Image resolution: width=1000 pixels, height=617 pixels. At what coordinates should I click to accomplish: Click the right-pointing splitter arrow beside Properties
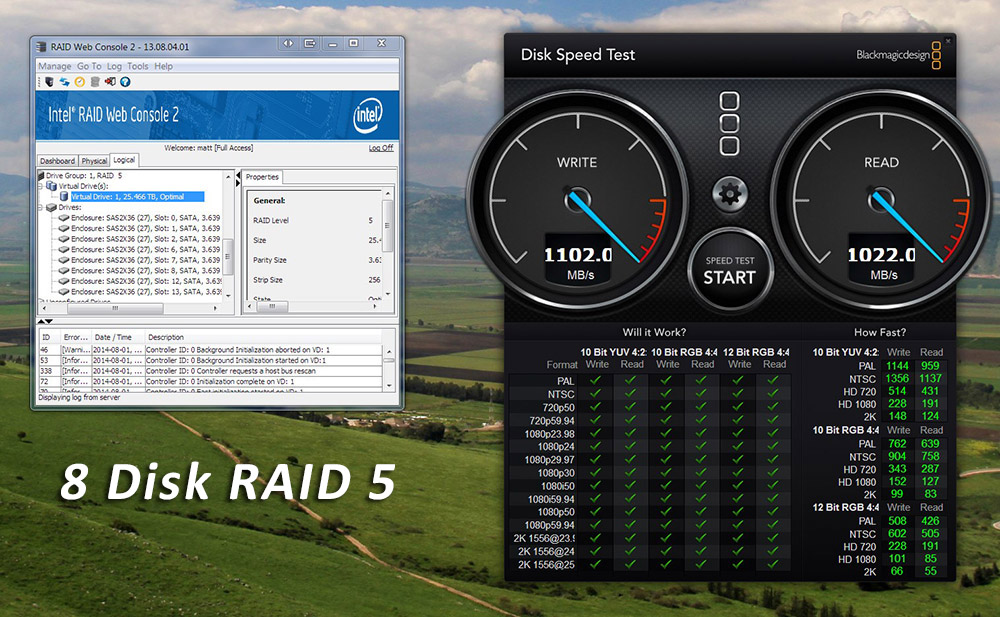(x=239, y=183)
